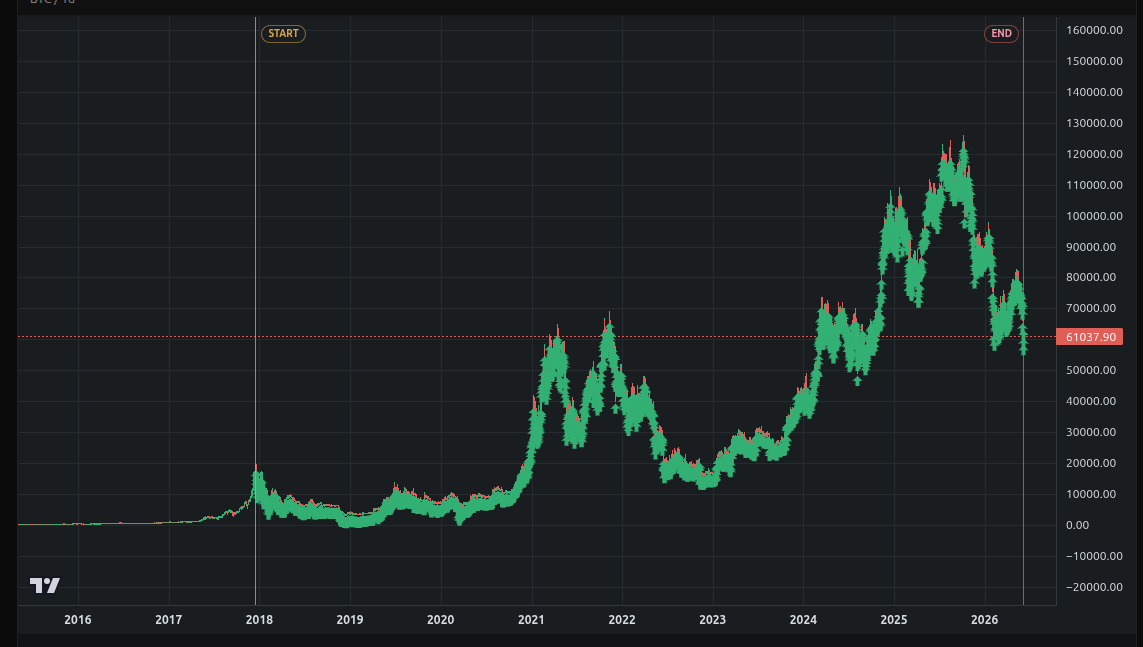Click the 140000.00 price axis label
Screen dimensions: 1143x647
(x=1094, y=92)
